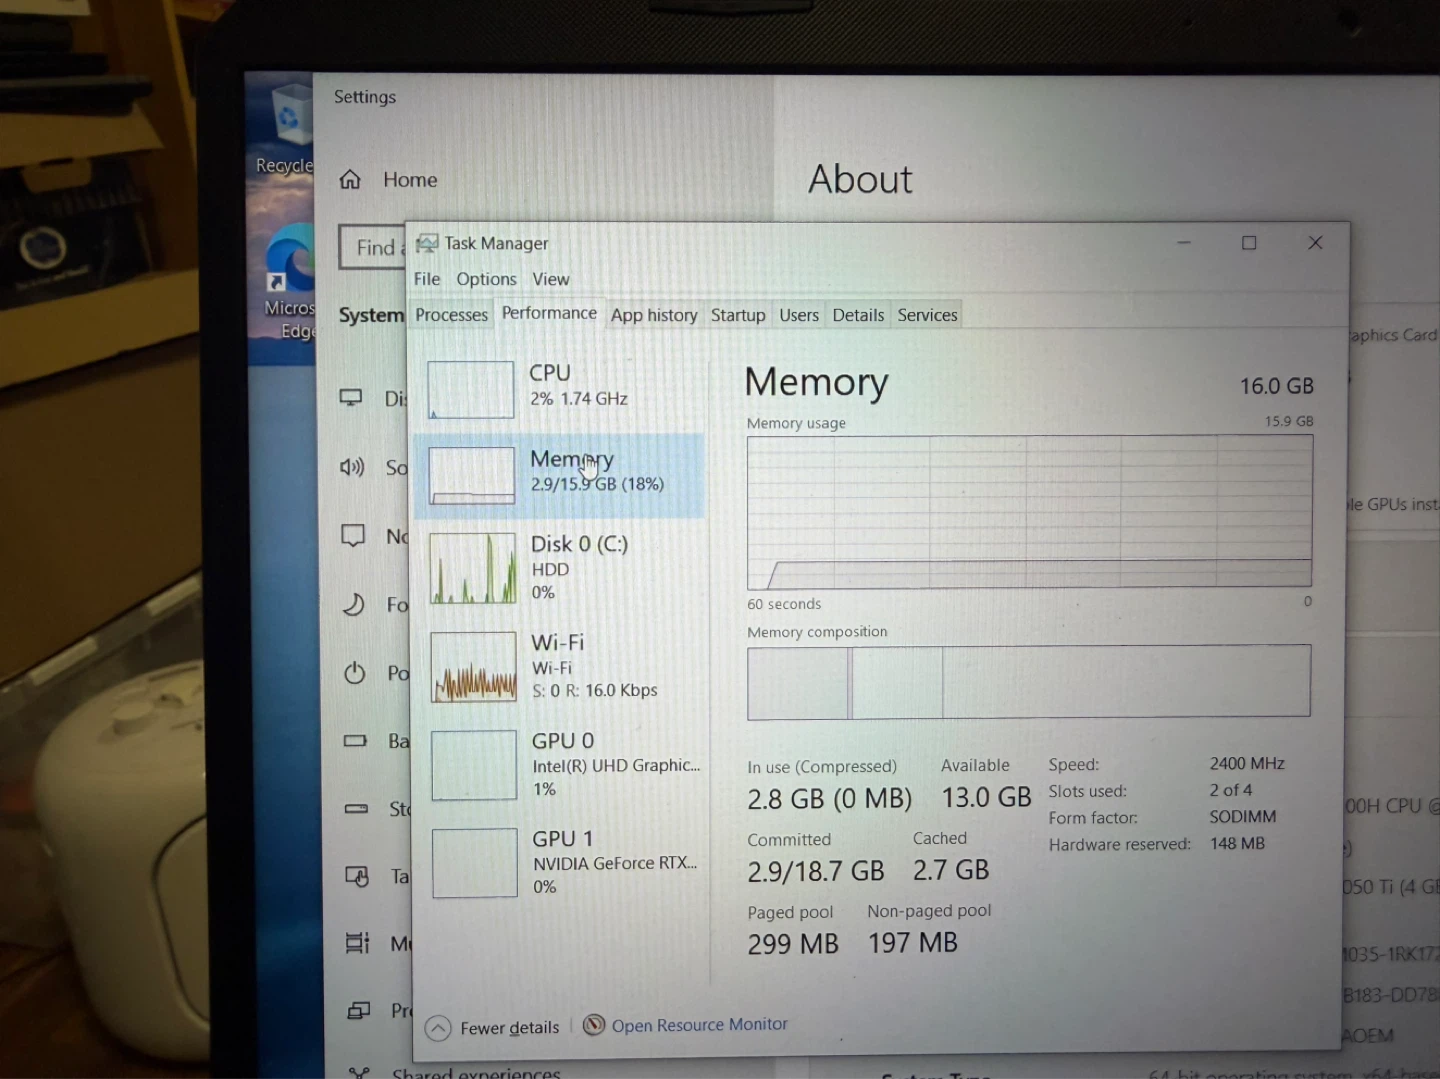Open the View menu in Task Manager
The image size is (1440, 1079).
551,279
